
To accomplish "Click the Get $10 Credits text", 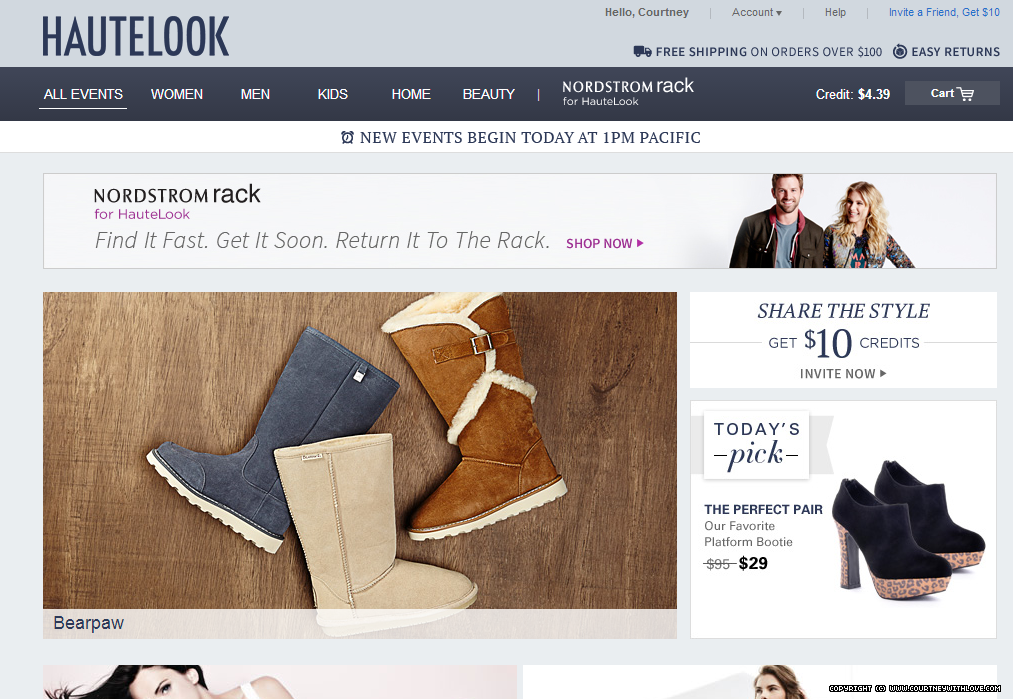I will click(x=843, y=342).
